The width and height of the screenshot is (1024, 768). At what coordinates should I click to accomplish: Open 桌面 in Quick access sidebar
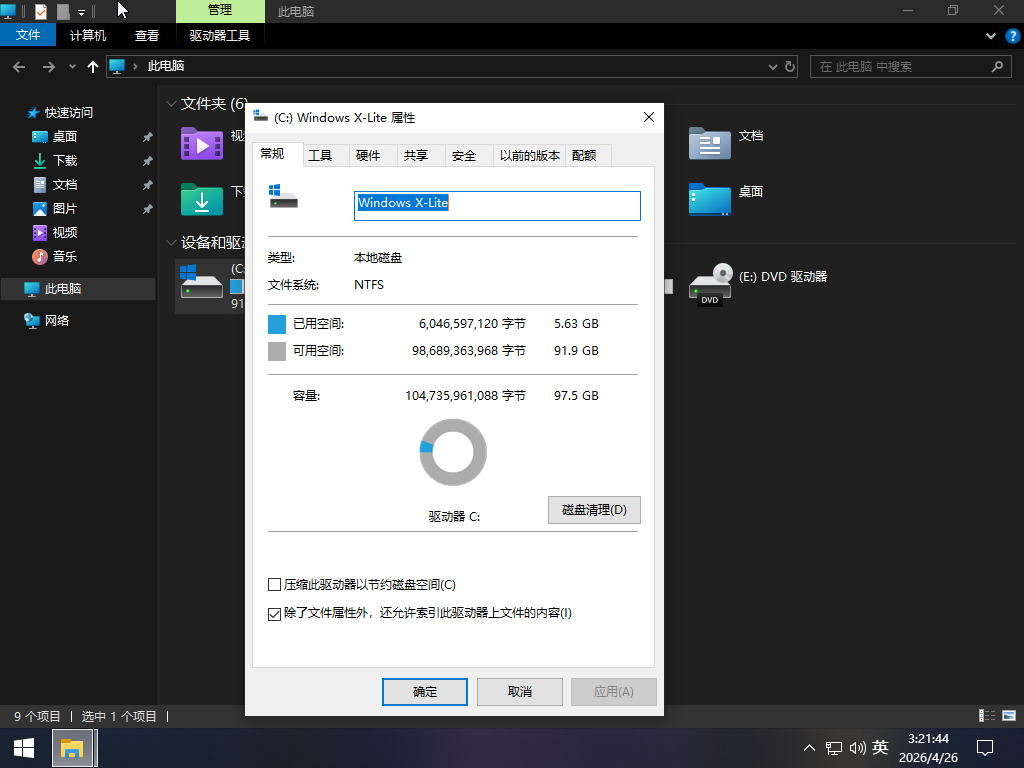(65, 136)
